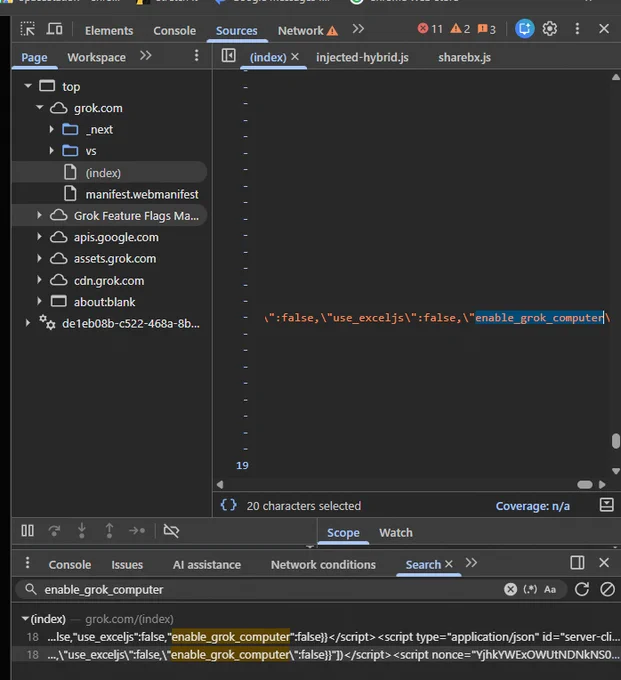This screenshot has height=680, width=621.
Task: Click the step over icon
Action: point(54,530)
